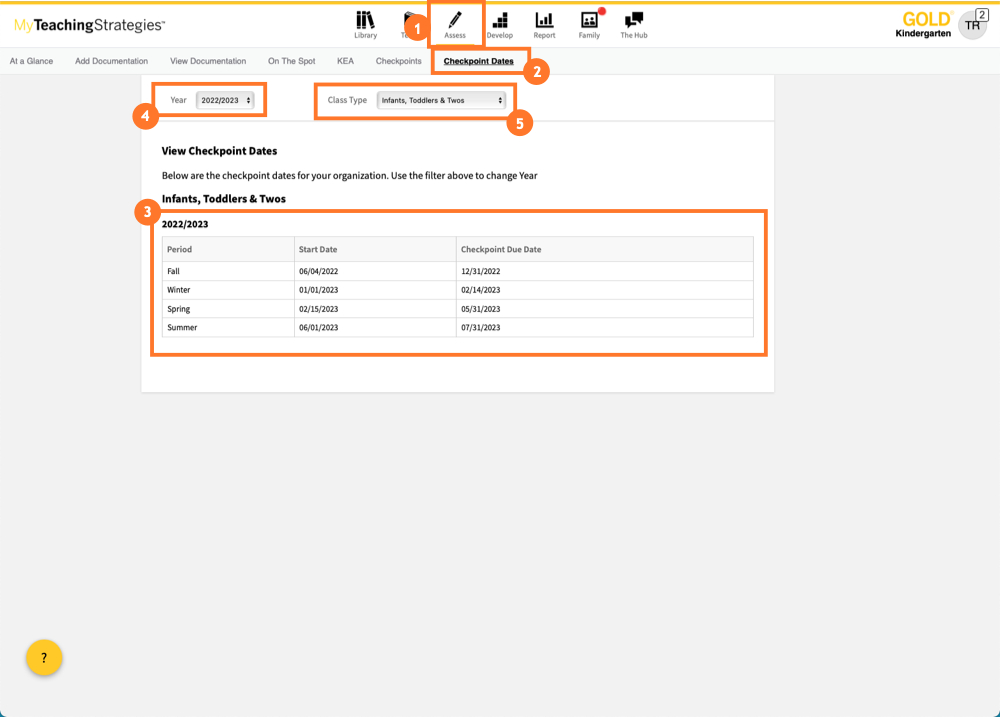
Task: Open the View Documentation tab
Action: tap(208, 61)
